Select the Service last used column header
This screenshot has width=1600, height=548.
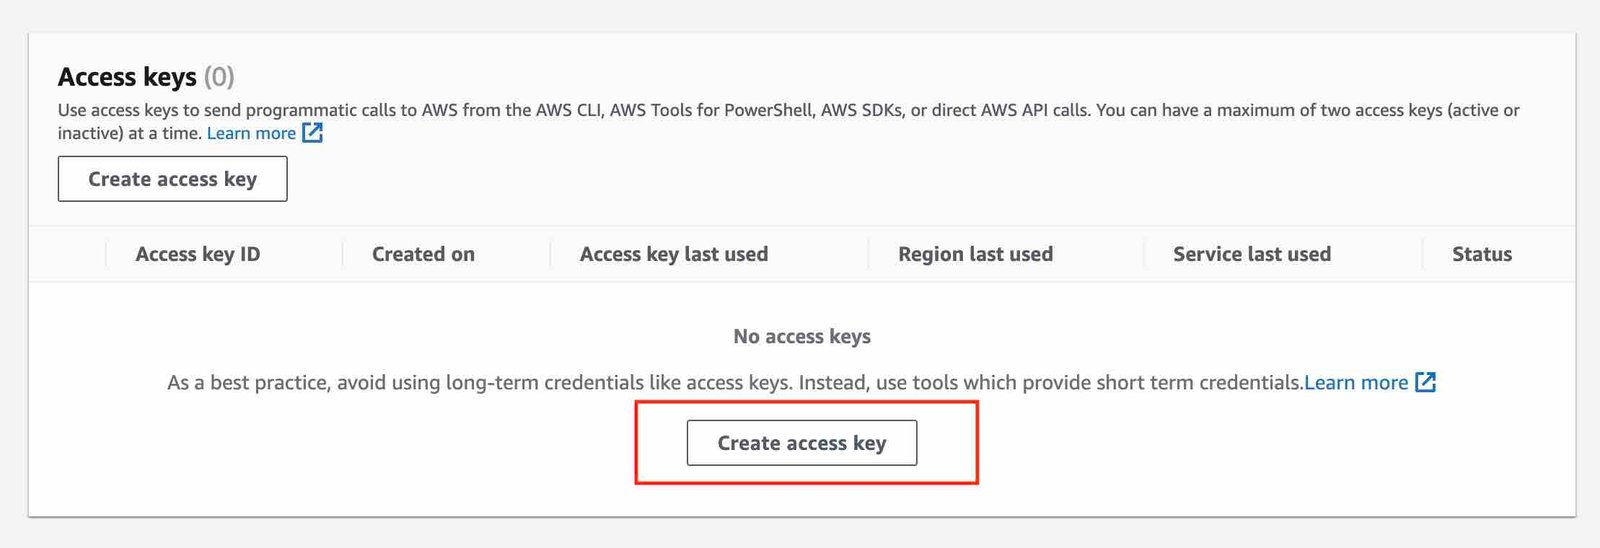pyautogui.click(x=1251, y=254)
